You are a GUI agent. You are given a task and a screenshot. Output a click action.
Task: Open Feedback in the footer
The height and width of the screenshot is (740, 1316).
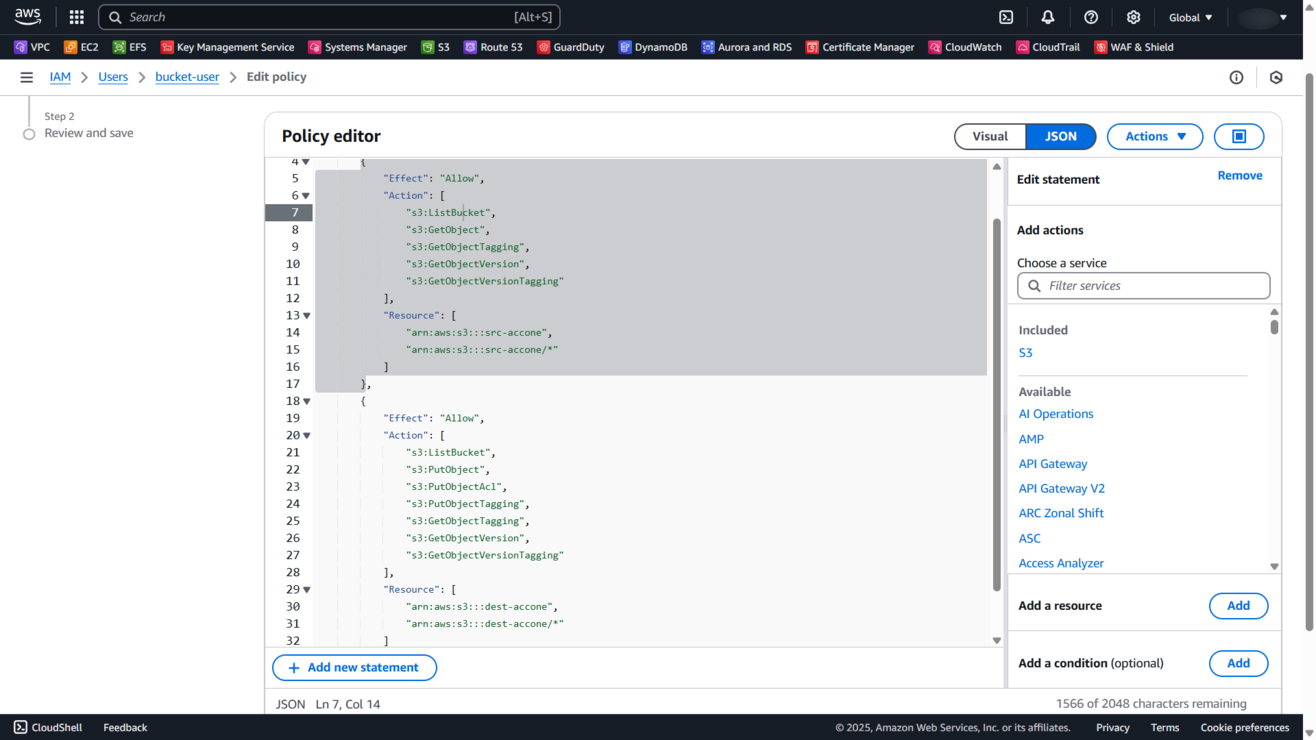click(125, 727)
